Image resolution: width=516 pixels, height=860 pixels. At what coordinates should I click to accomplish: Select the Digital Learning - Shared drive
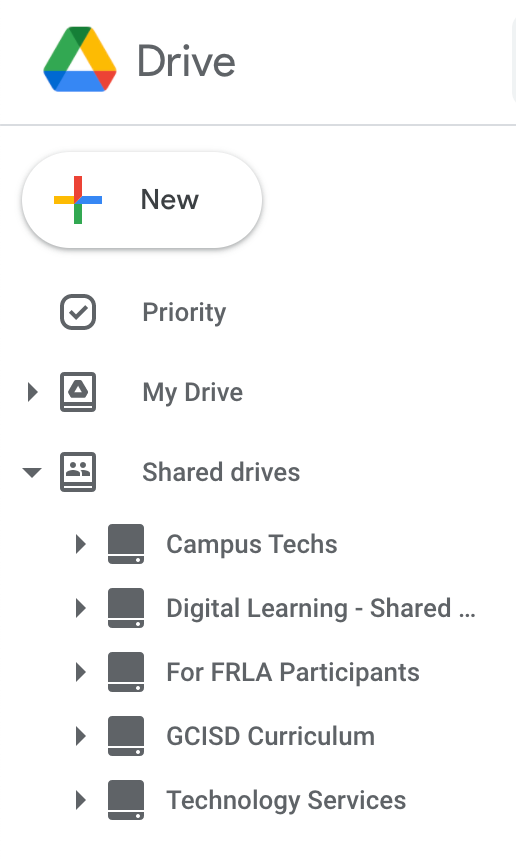[321, 608]
